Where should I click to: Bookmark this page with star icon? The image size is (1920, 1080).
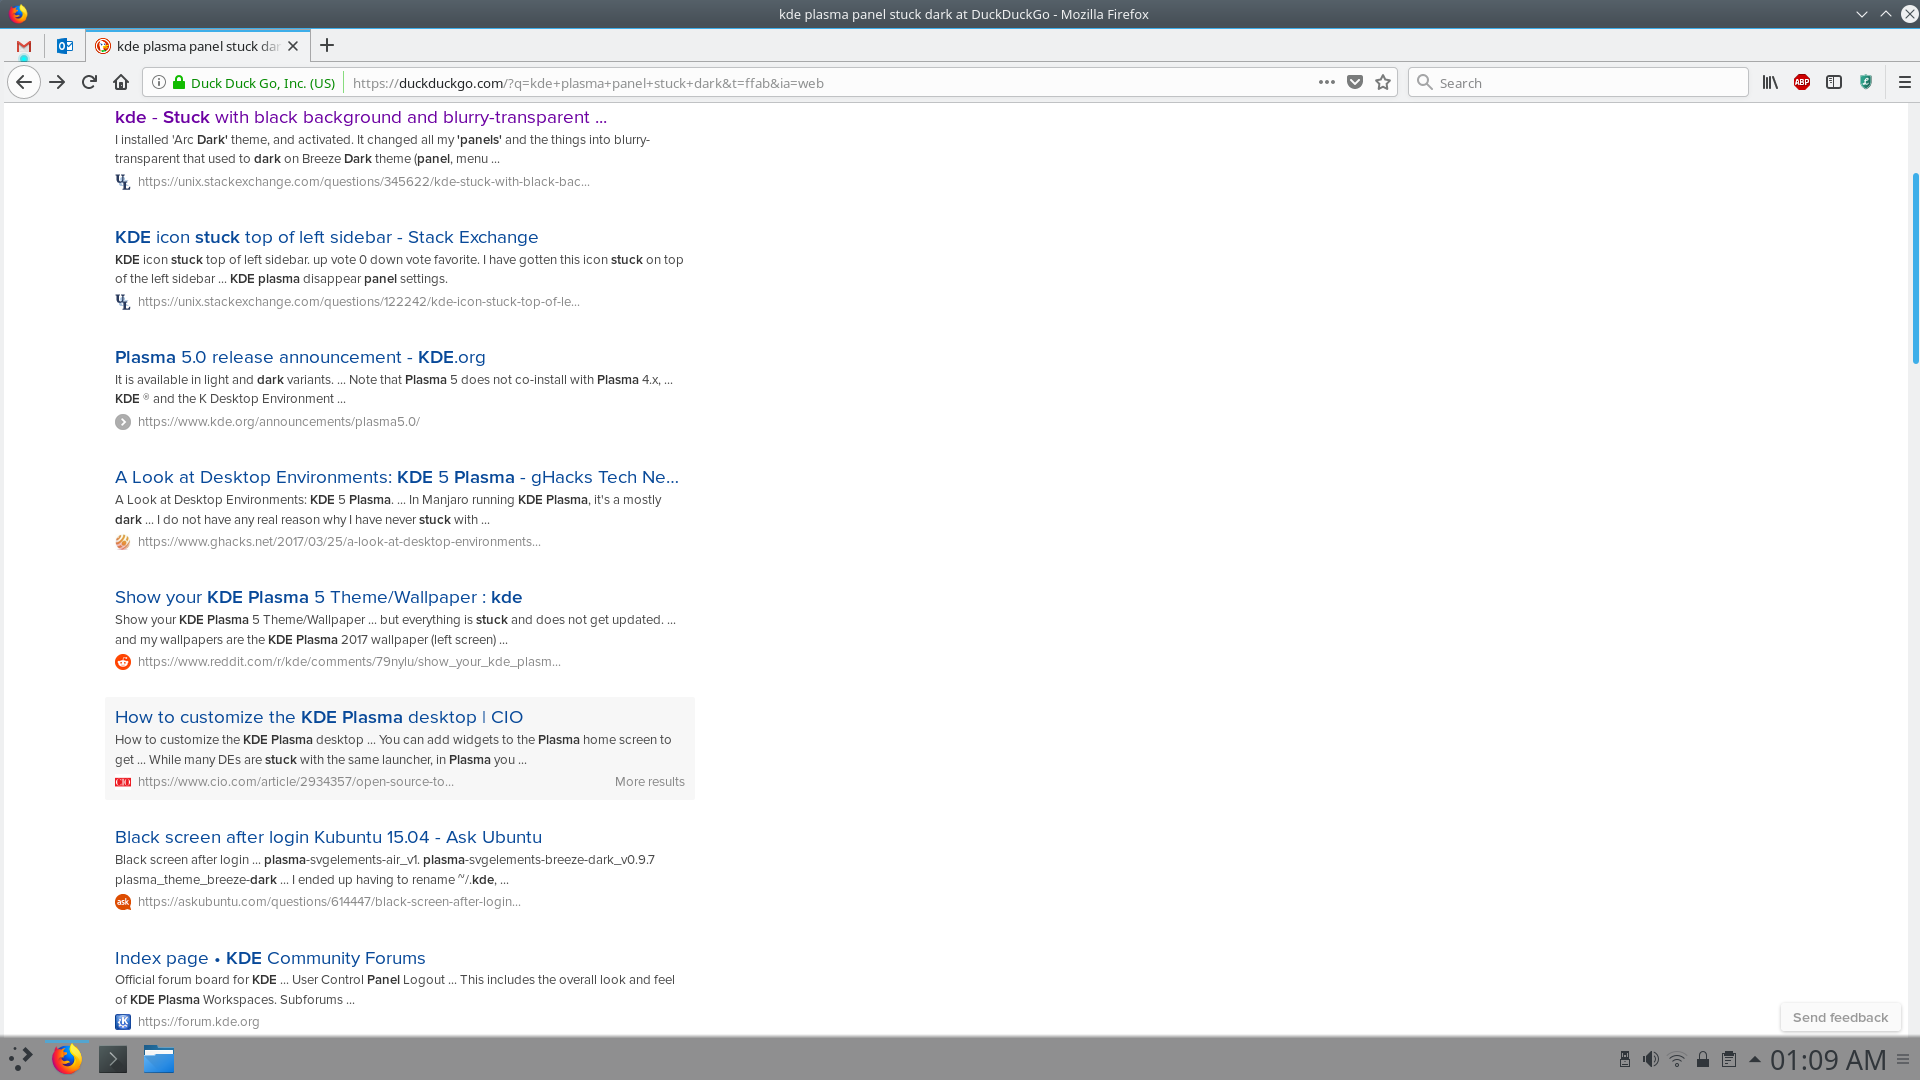(1383, 82)
